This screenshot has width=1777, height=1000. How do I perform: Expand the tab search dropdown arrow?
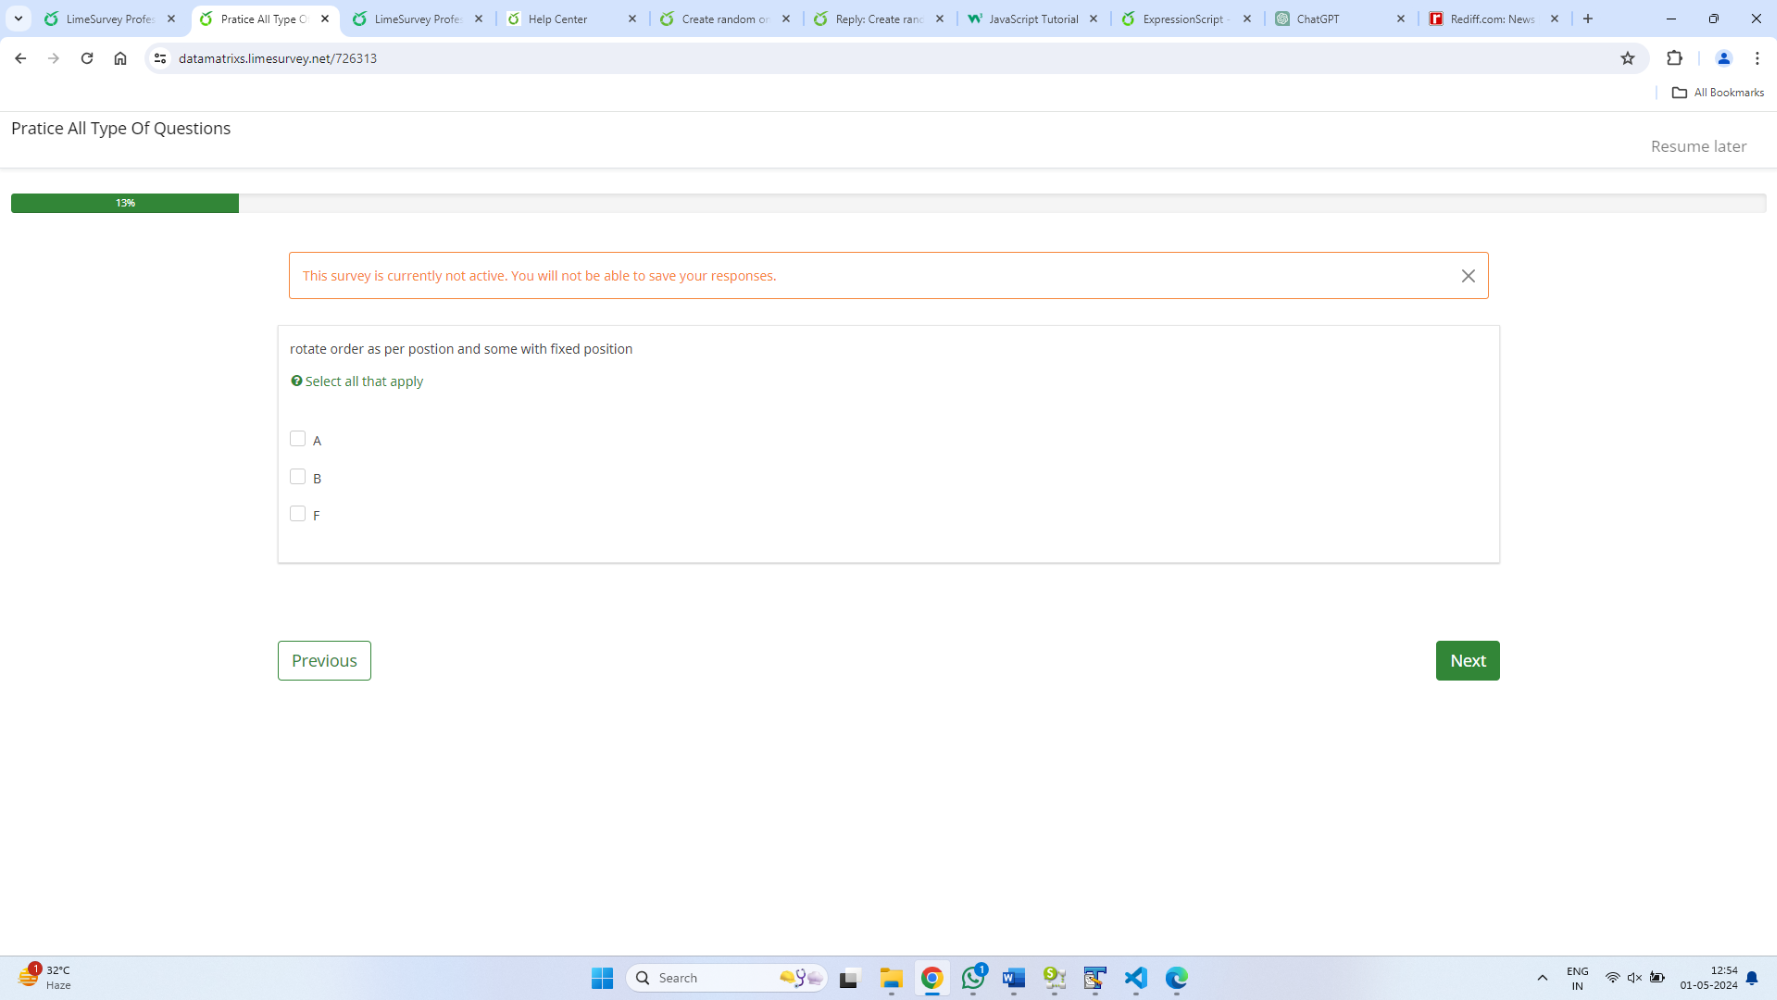click(x=18, y=18)
